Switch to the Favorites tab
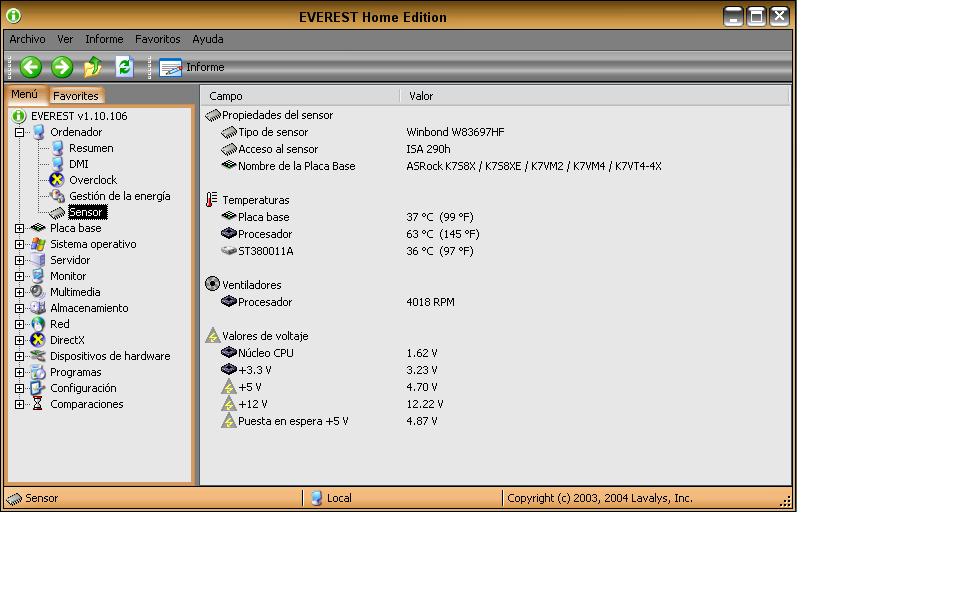The width and height of the screenshot is (962, 601). (x=75, y=96)
